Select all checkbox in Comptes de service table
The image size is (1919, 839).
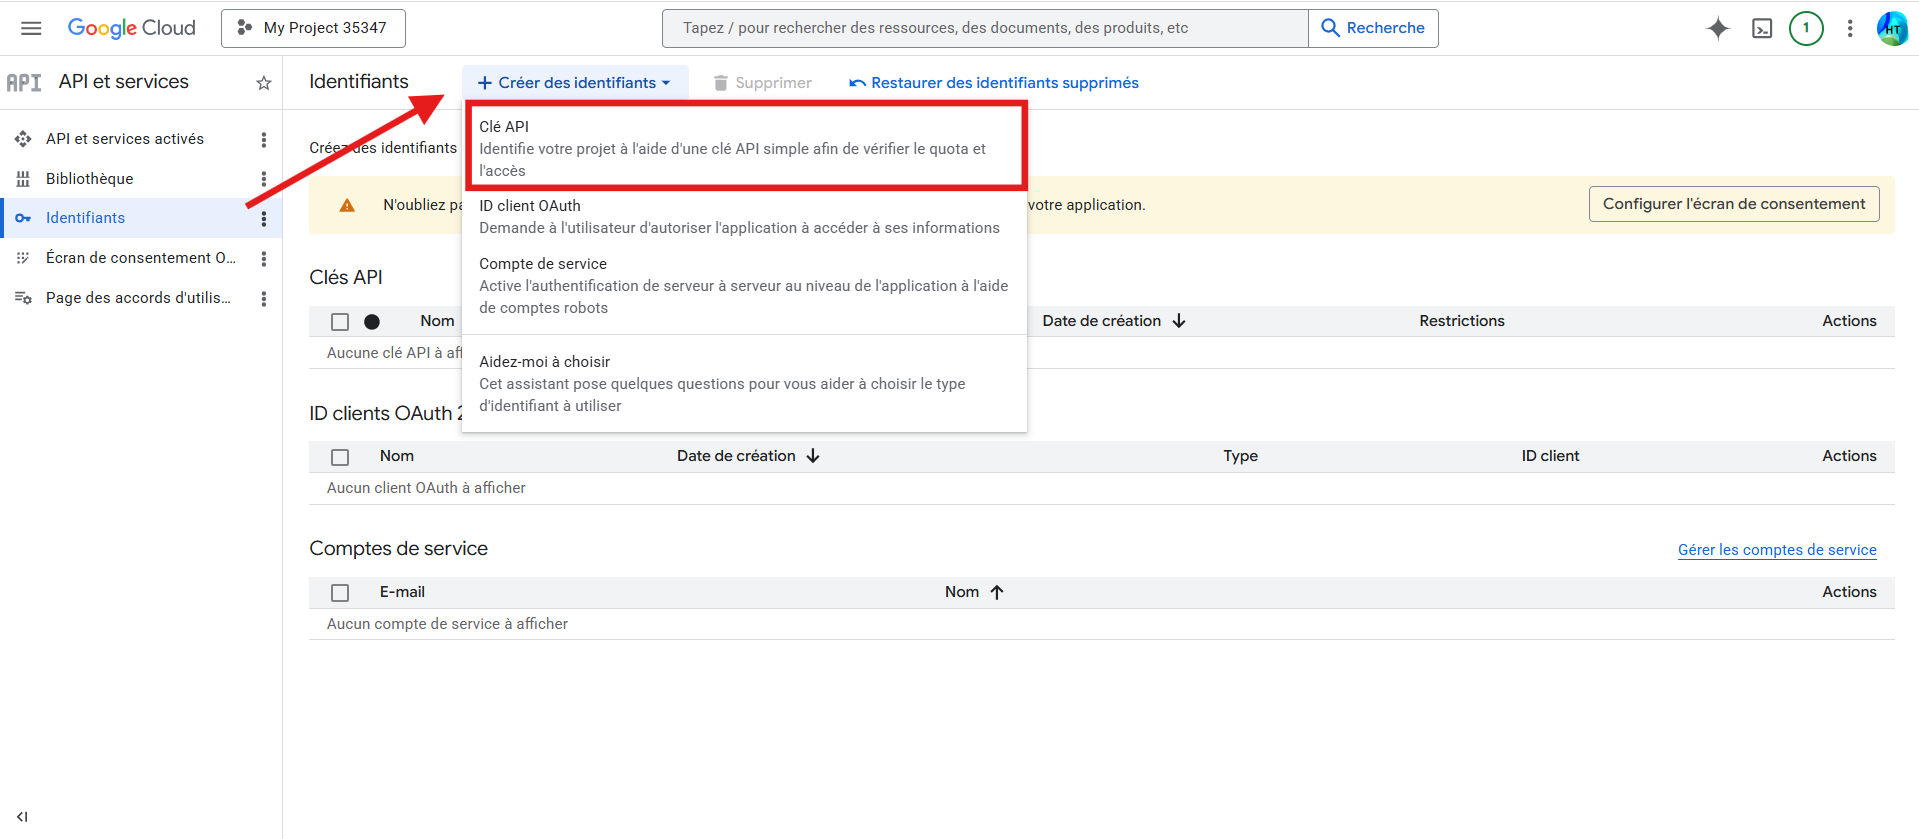340,593
